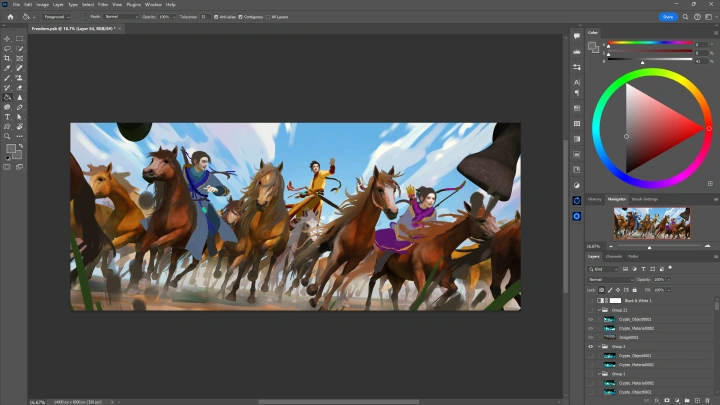Click the layer effects fx icon
The width and height of the screenshot is (720, 405).
pyautogui.click(x=657, y=400)
